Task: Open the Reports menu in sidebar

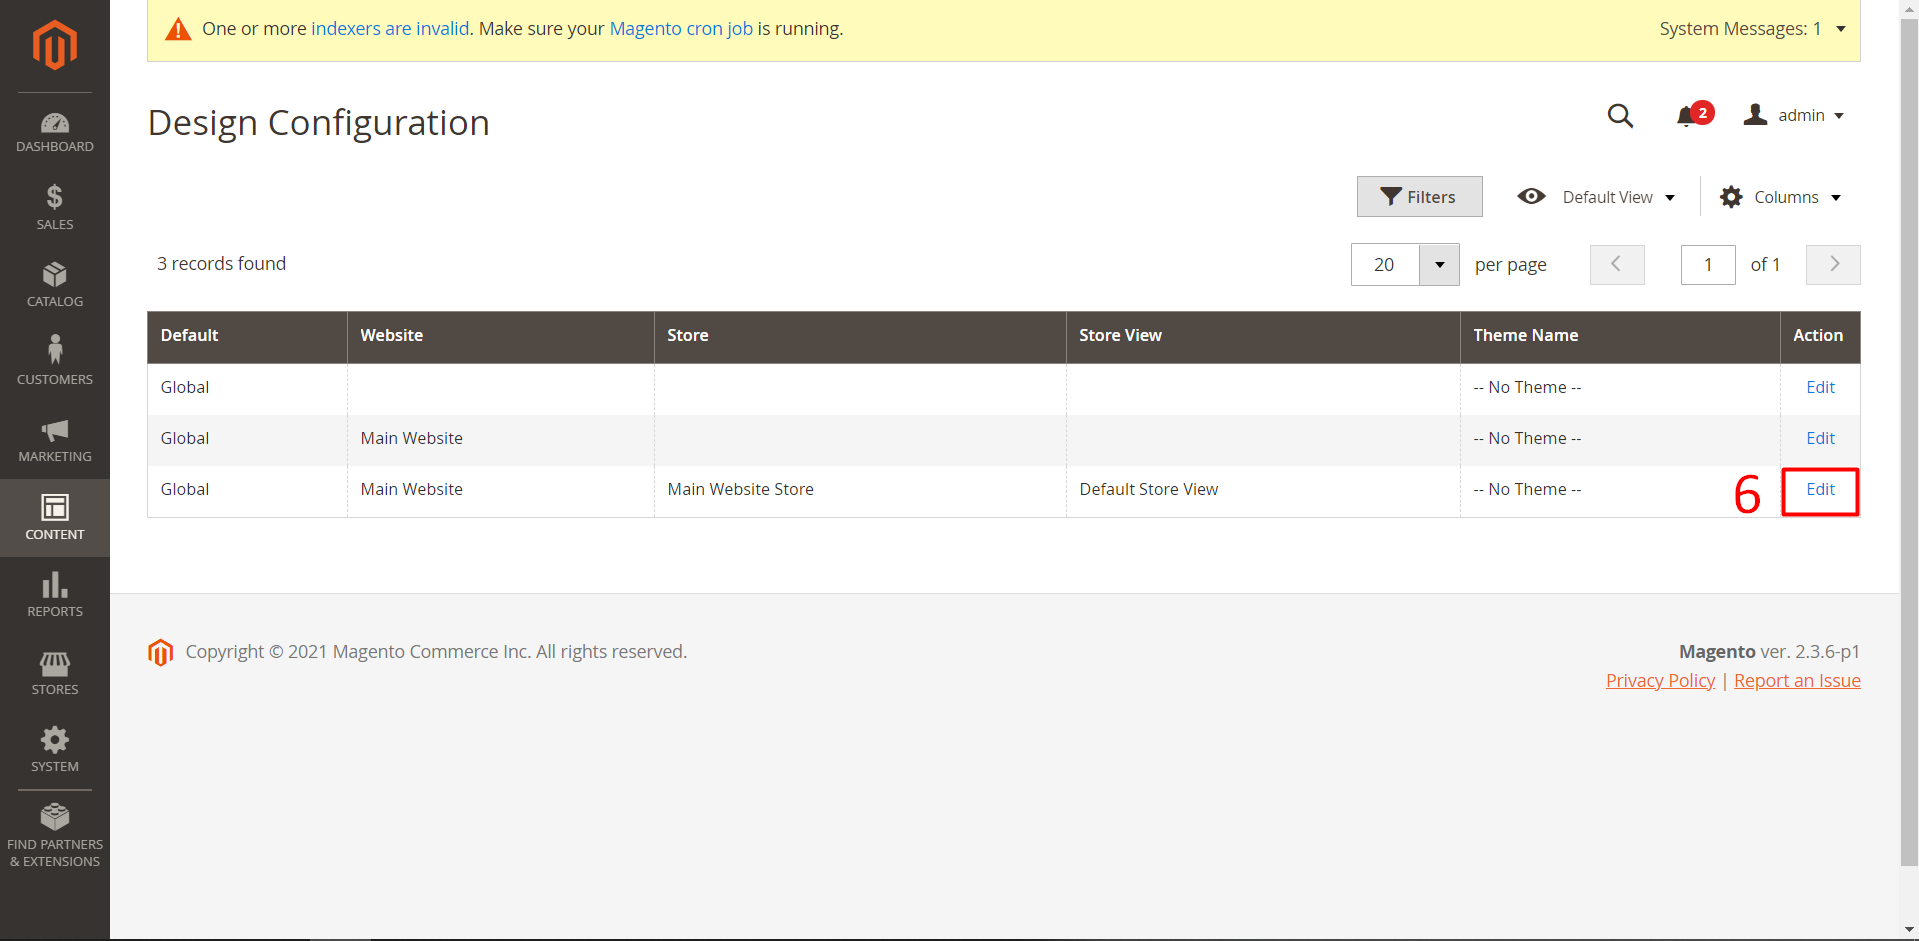Action: (54, 595)
